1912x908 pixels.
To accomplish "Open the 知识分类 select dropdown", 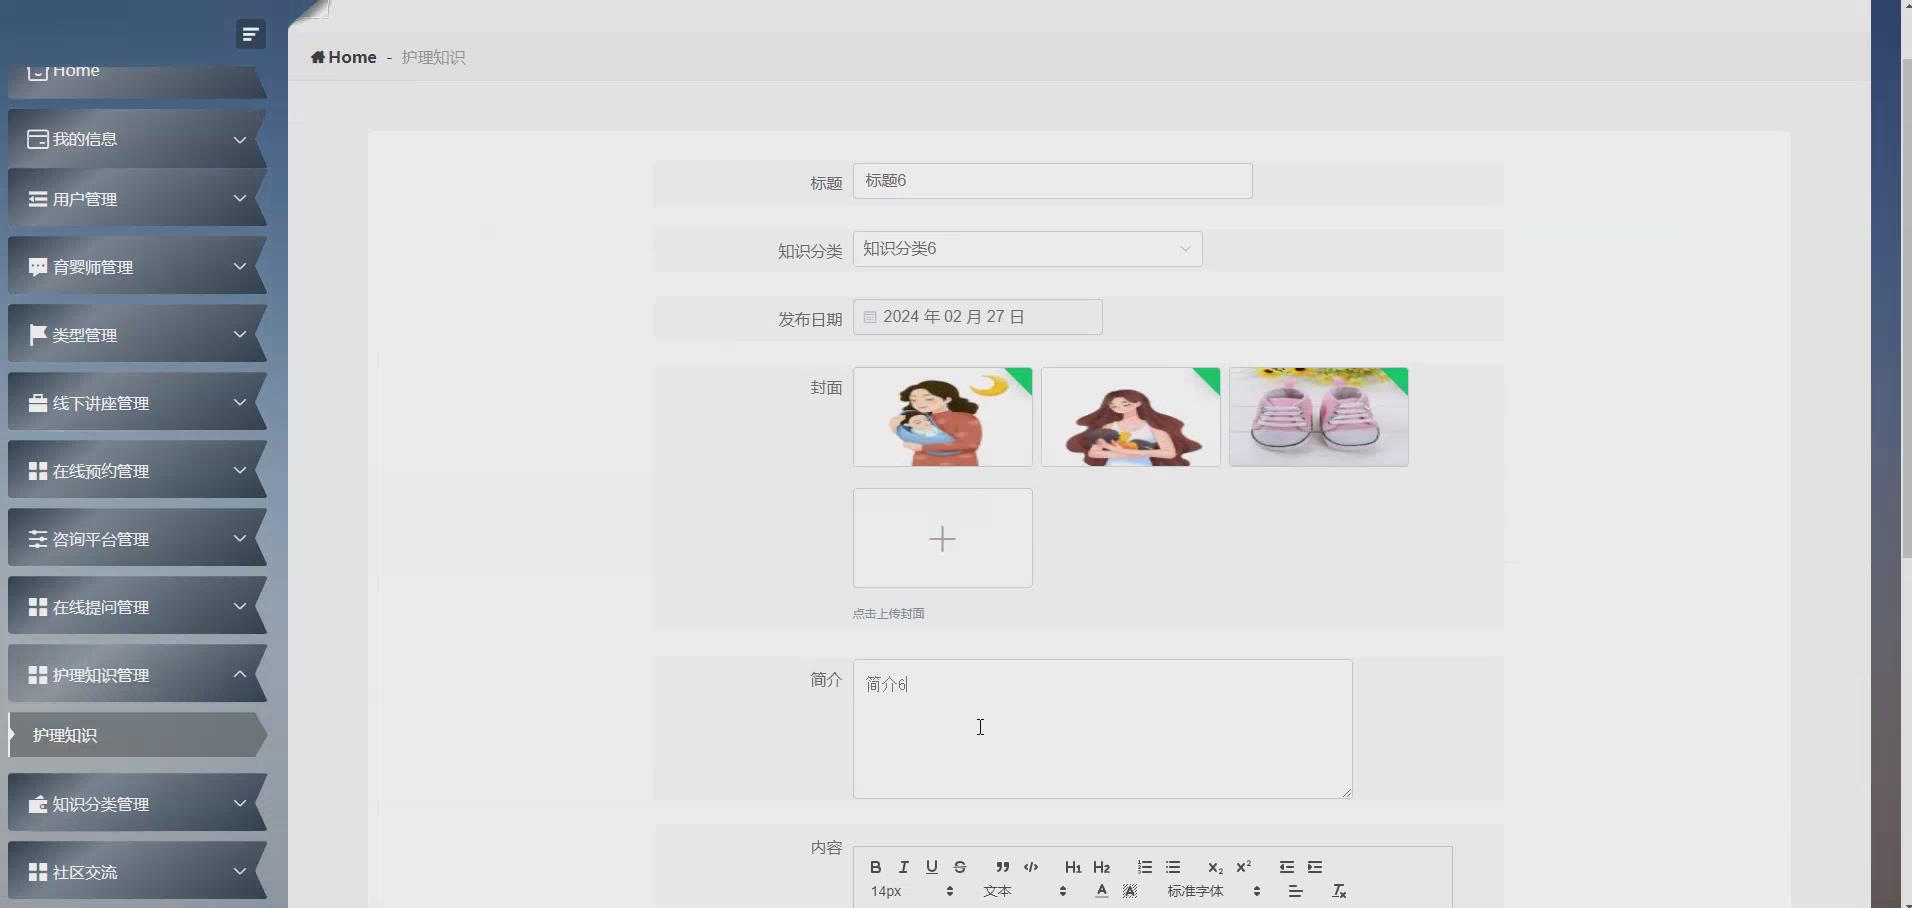I will [1027, 249].
